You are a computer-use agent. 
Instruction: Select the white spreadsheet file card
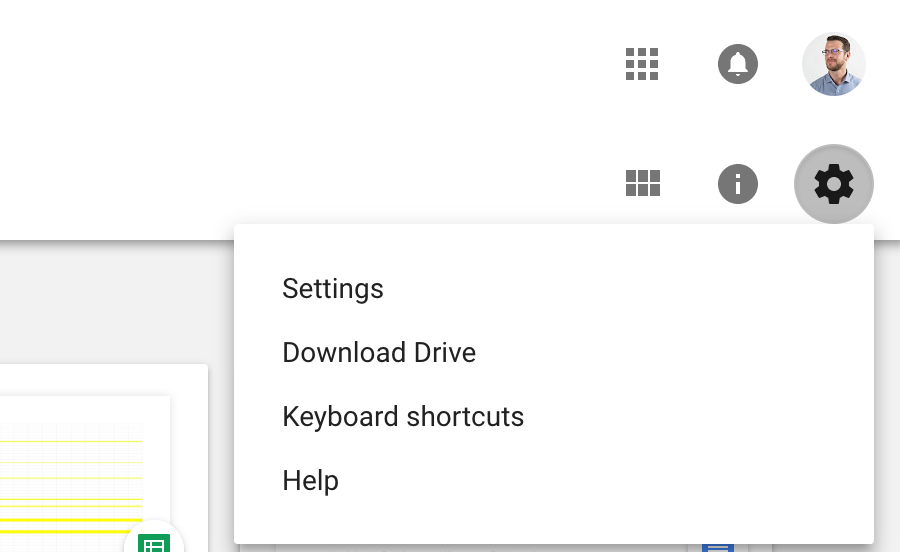click(x=103, y=458)
